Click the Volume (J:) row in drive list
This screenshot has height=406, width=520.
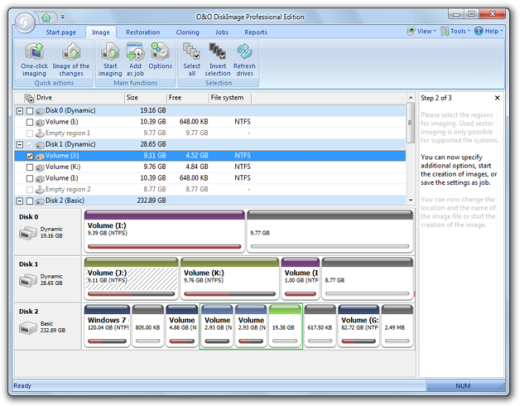[210, 156]
